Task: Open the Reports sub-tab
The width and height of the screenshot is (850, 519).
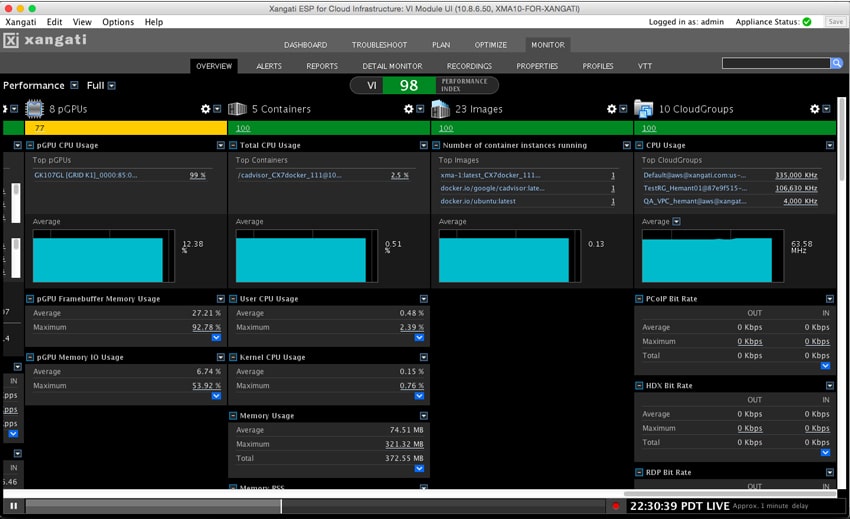Action: (x=322, y=66)
